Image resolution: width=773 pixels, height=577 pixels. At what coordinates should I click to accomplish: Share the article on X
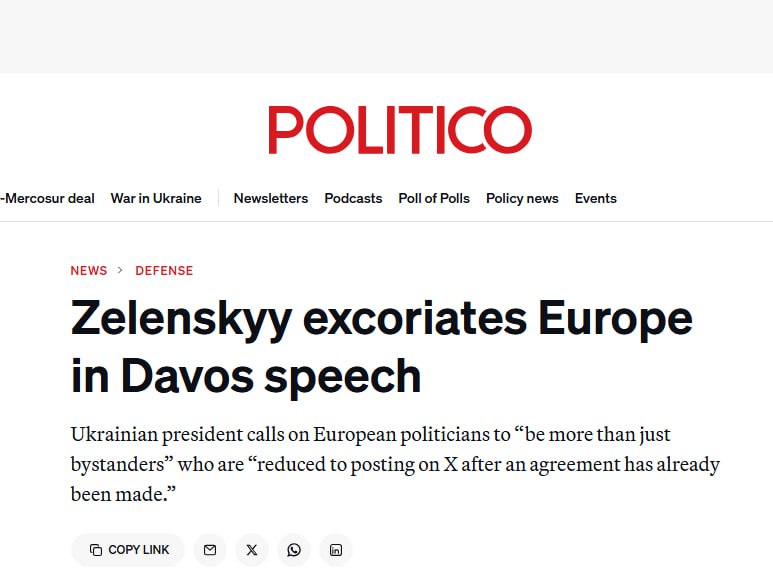(x=252, y=550)
